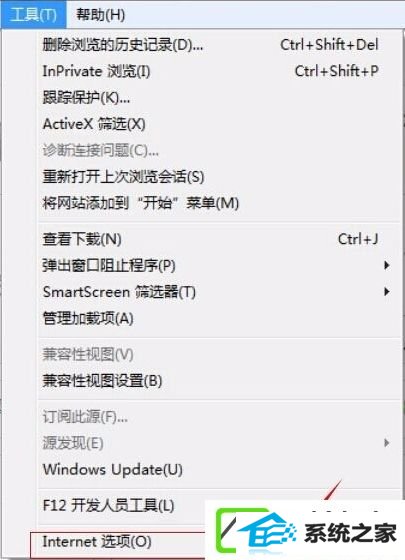Open Internet 选项(O)
The height and width of the screenshot is (560, 405).
[118, 542]
